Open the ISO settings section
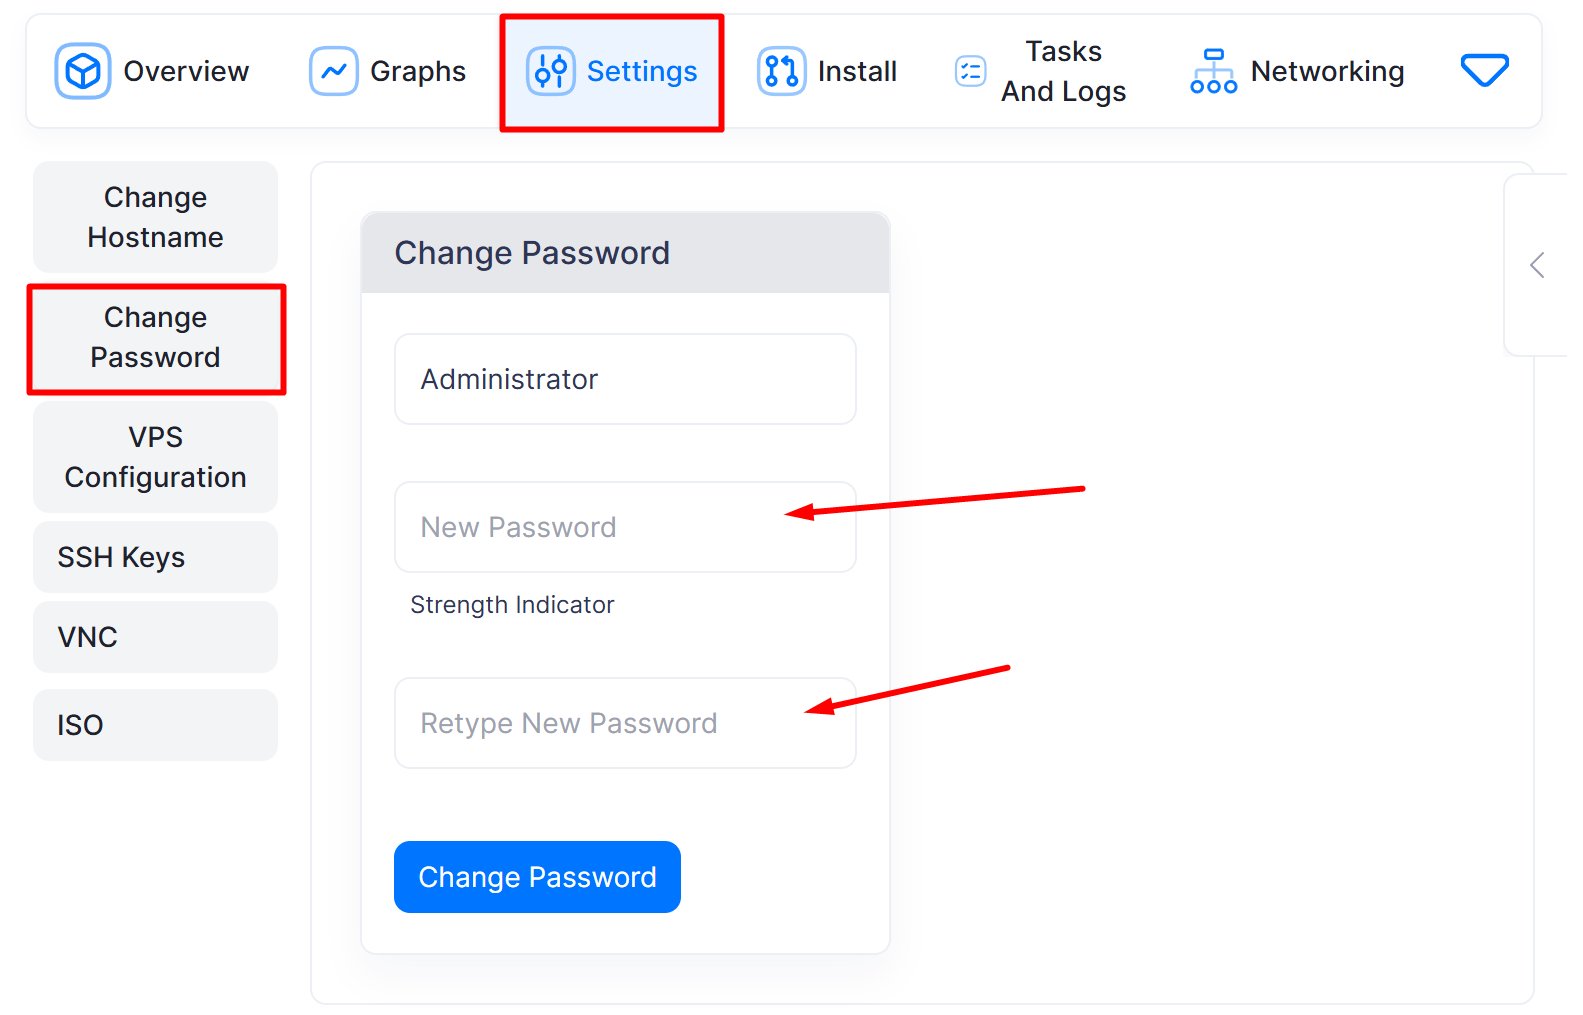Screen dimensions: 1583x1015 click(x=155, y=725)
